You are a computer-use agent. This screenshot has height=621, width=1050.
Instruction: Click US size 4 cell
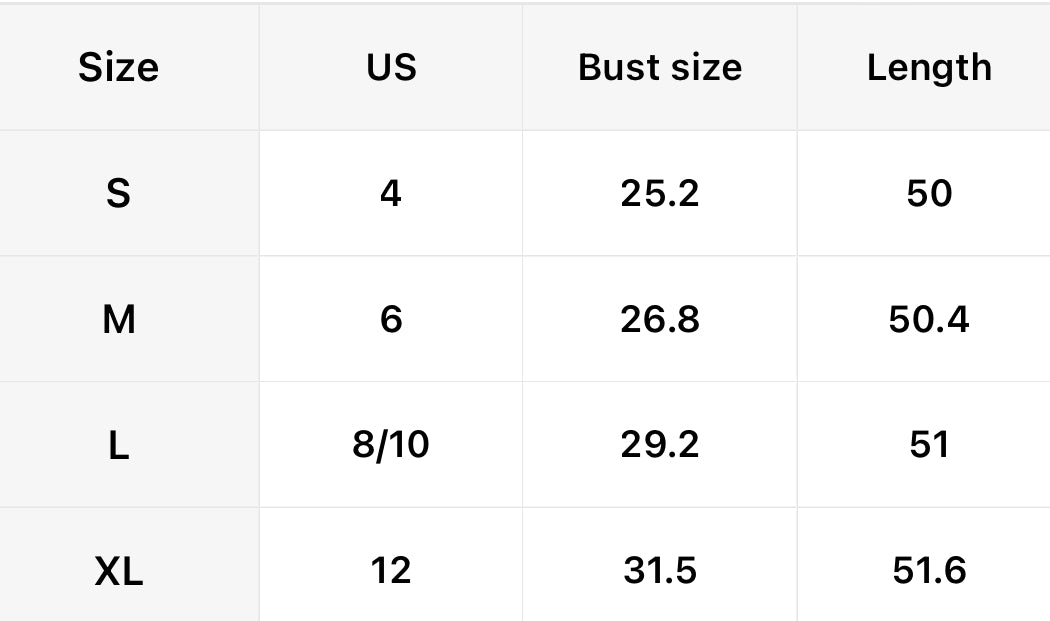click(x=391, y=193)
